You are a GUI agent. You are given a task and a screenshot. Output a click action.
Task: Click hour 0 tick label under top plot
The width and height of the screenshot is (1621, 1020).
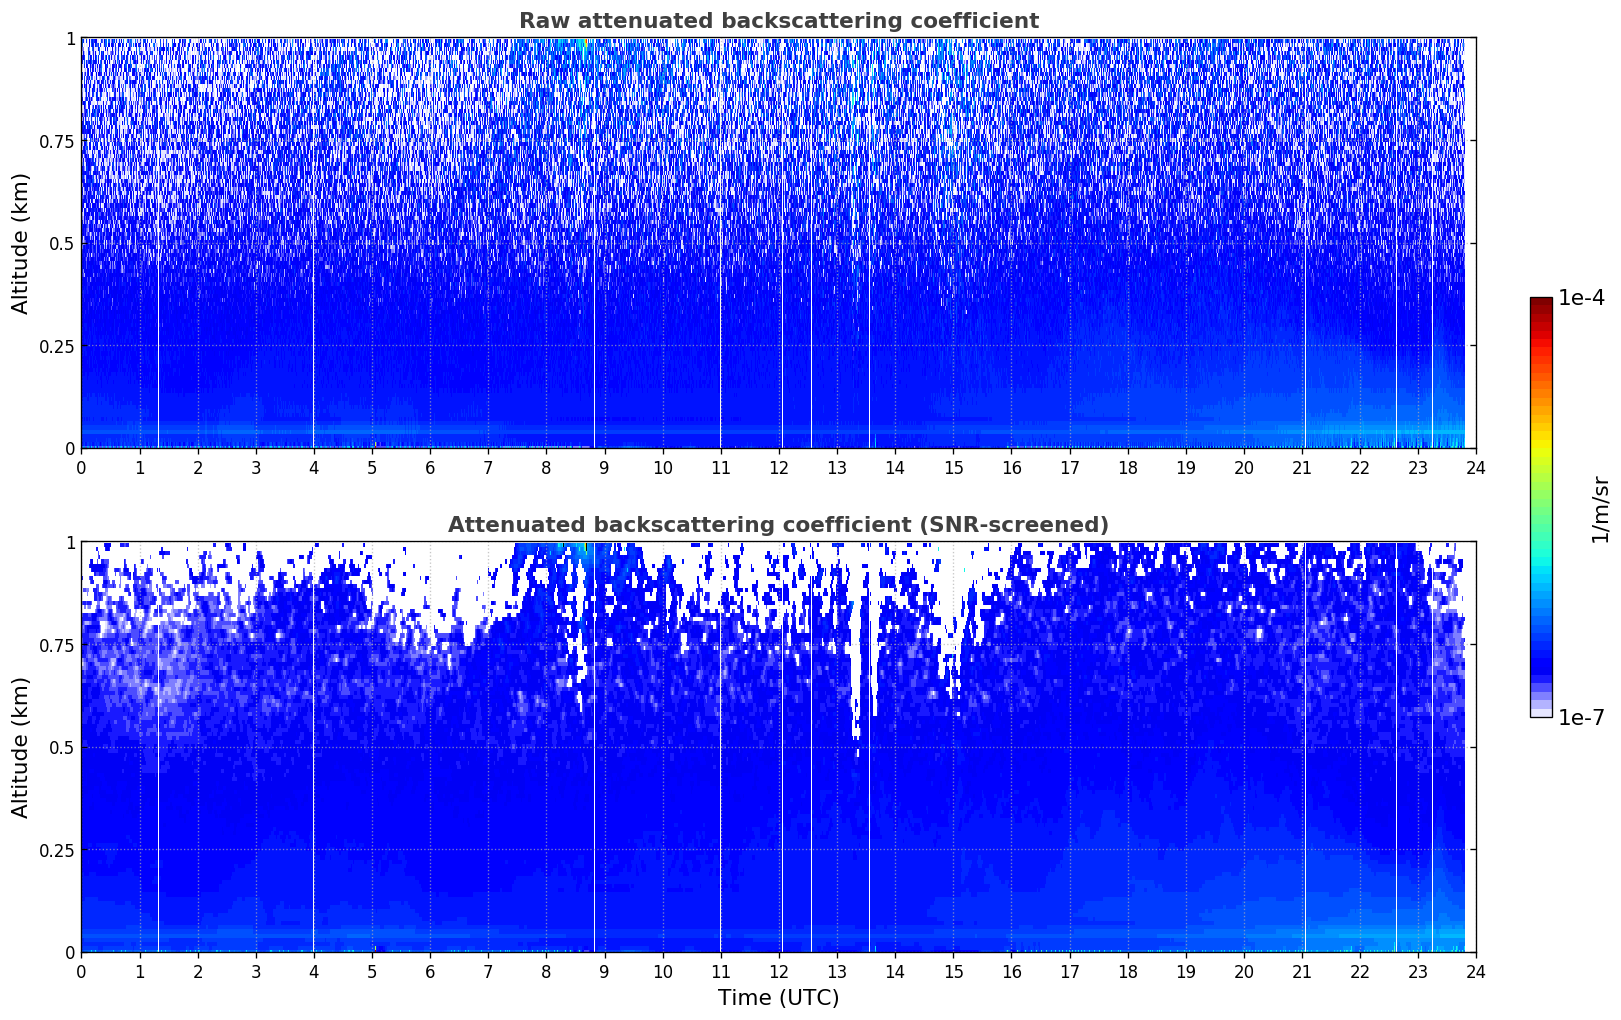pos(81,468)
